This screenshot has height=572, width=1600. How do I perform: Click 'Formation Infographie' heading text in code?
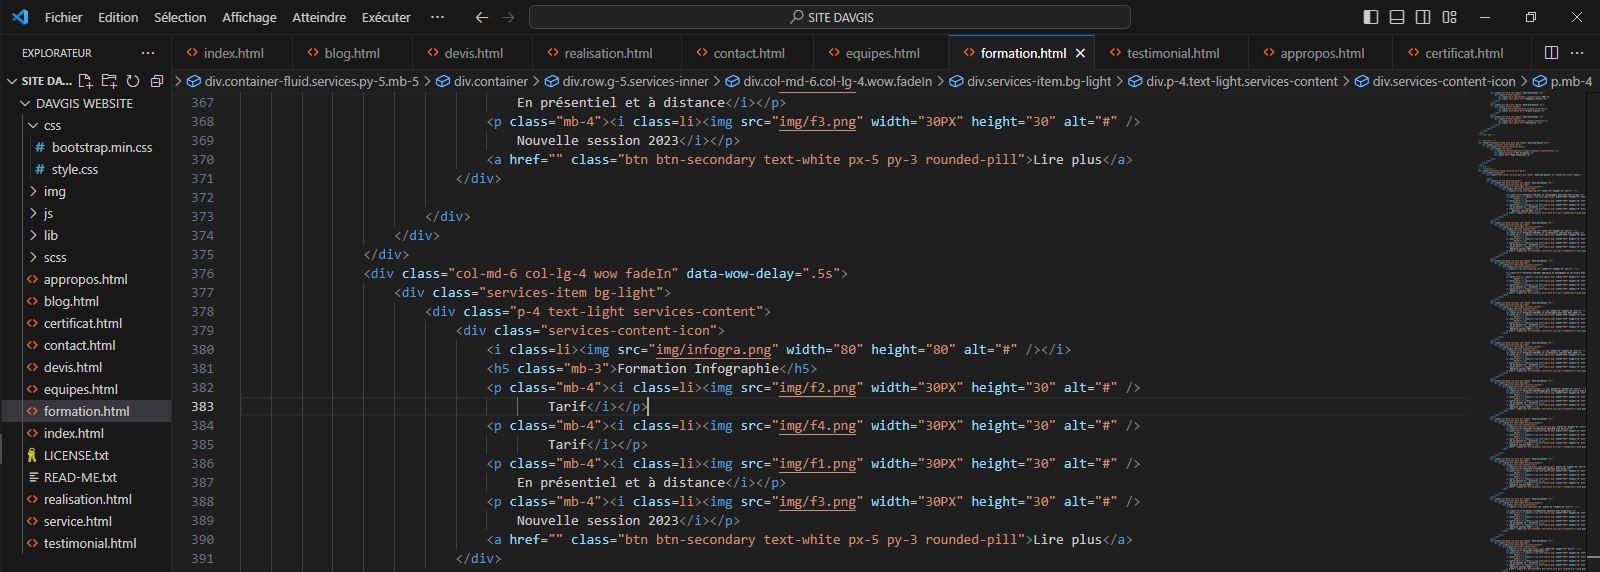coord(698,369)
